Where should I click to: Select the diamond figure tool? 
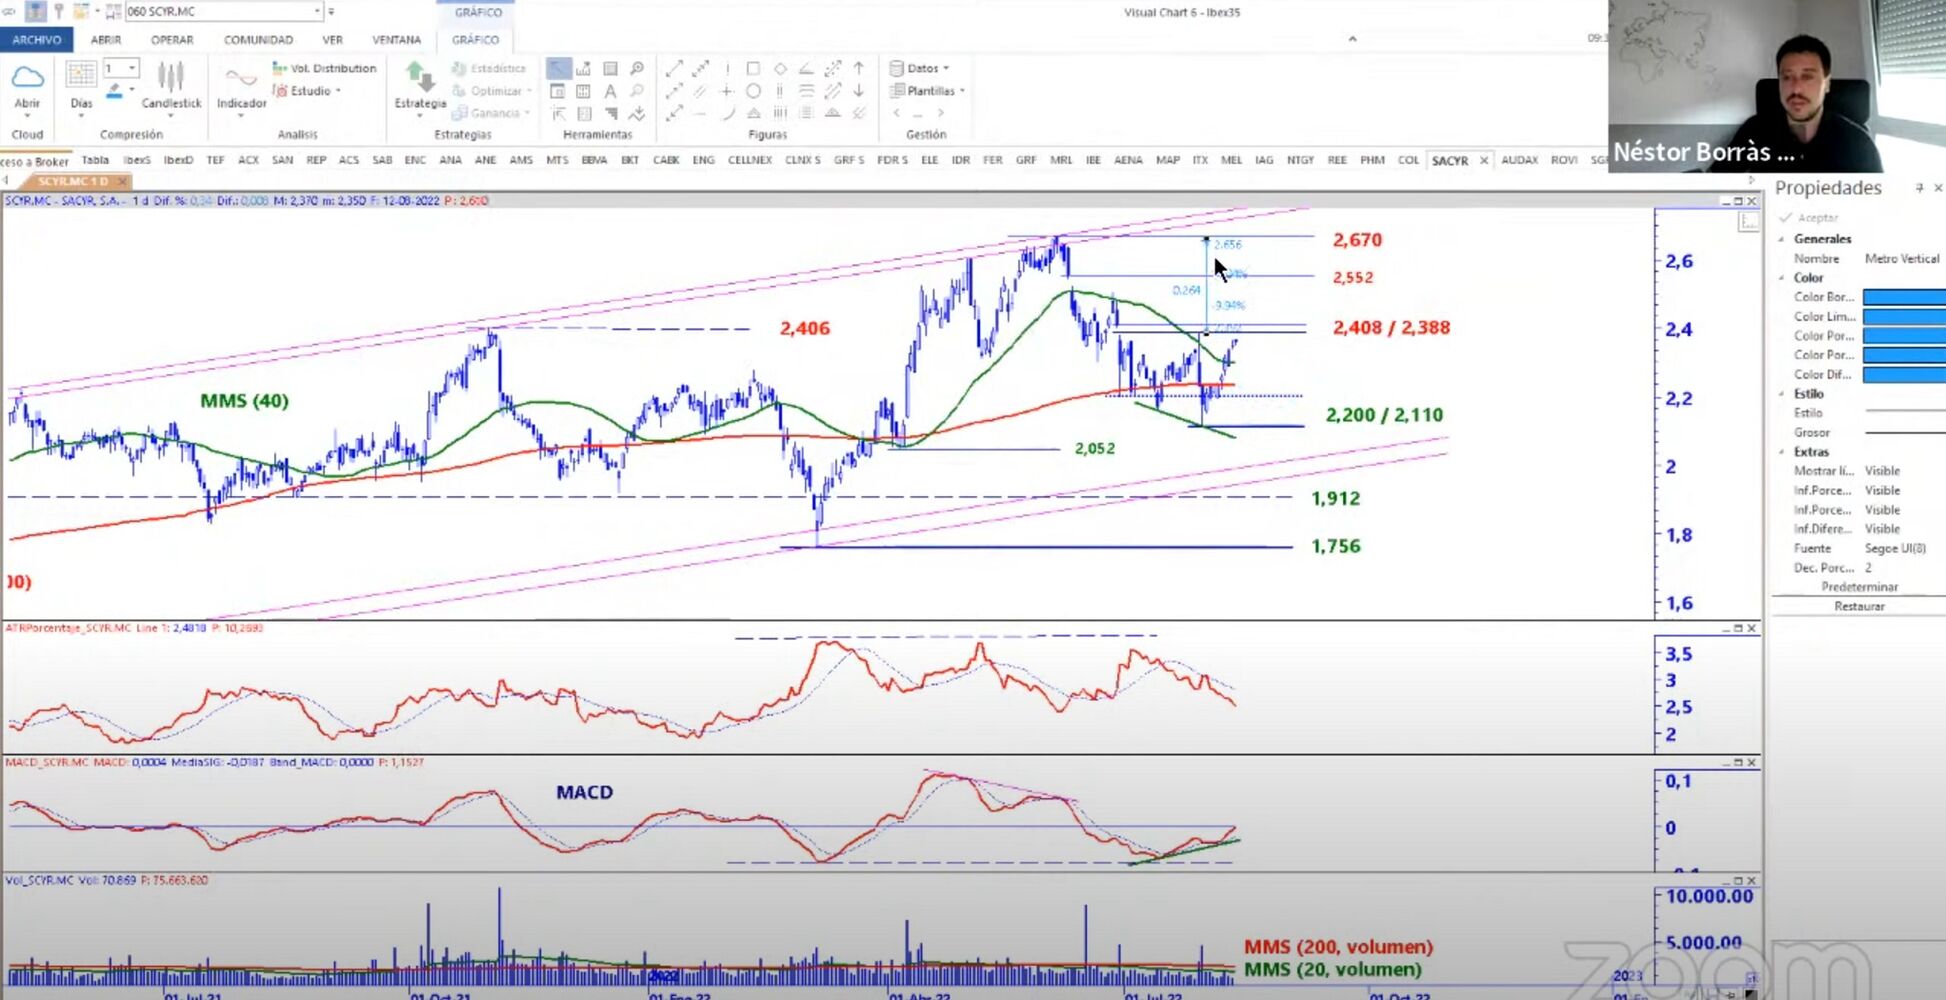(x=780, y=69)
